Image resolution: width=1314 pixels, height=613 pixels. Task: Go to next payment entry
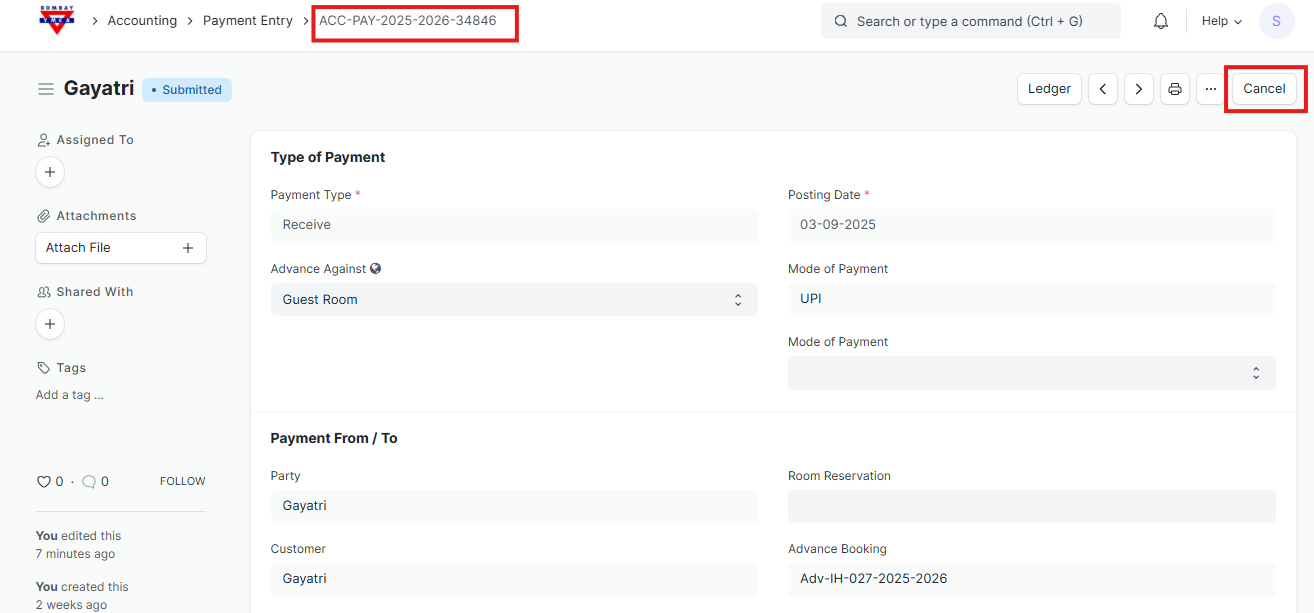coord(1139,89)
